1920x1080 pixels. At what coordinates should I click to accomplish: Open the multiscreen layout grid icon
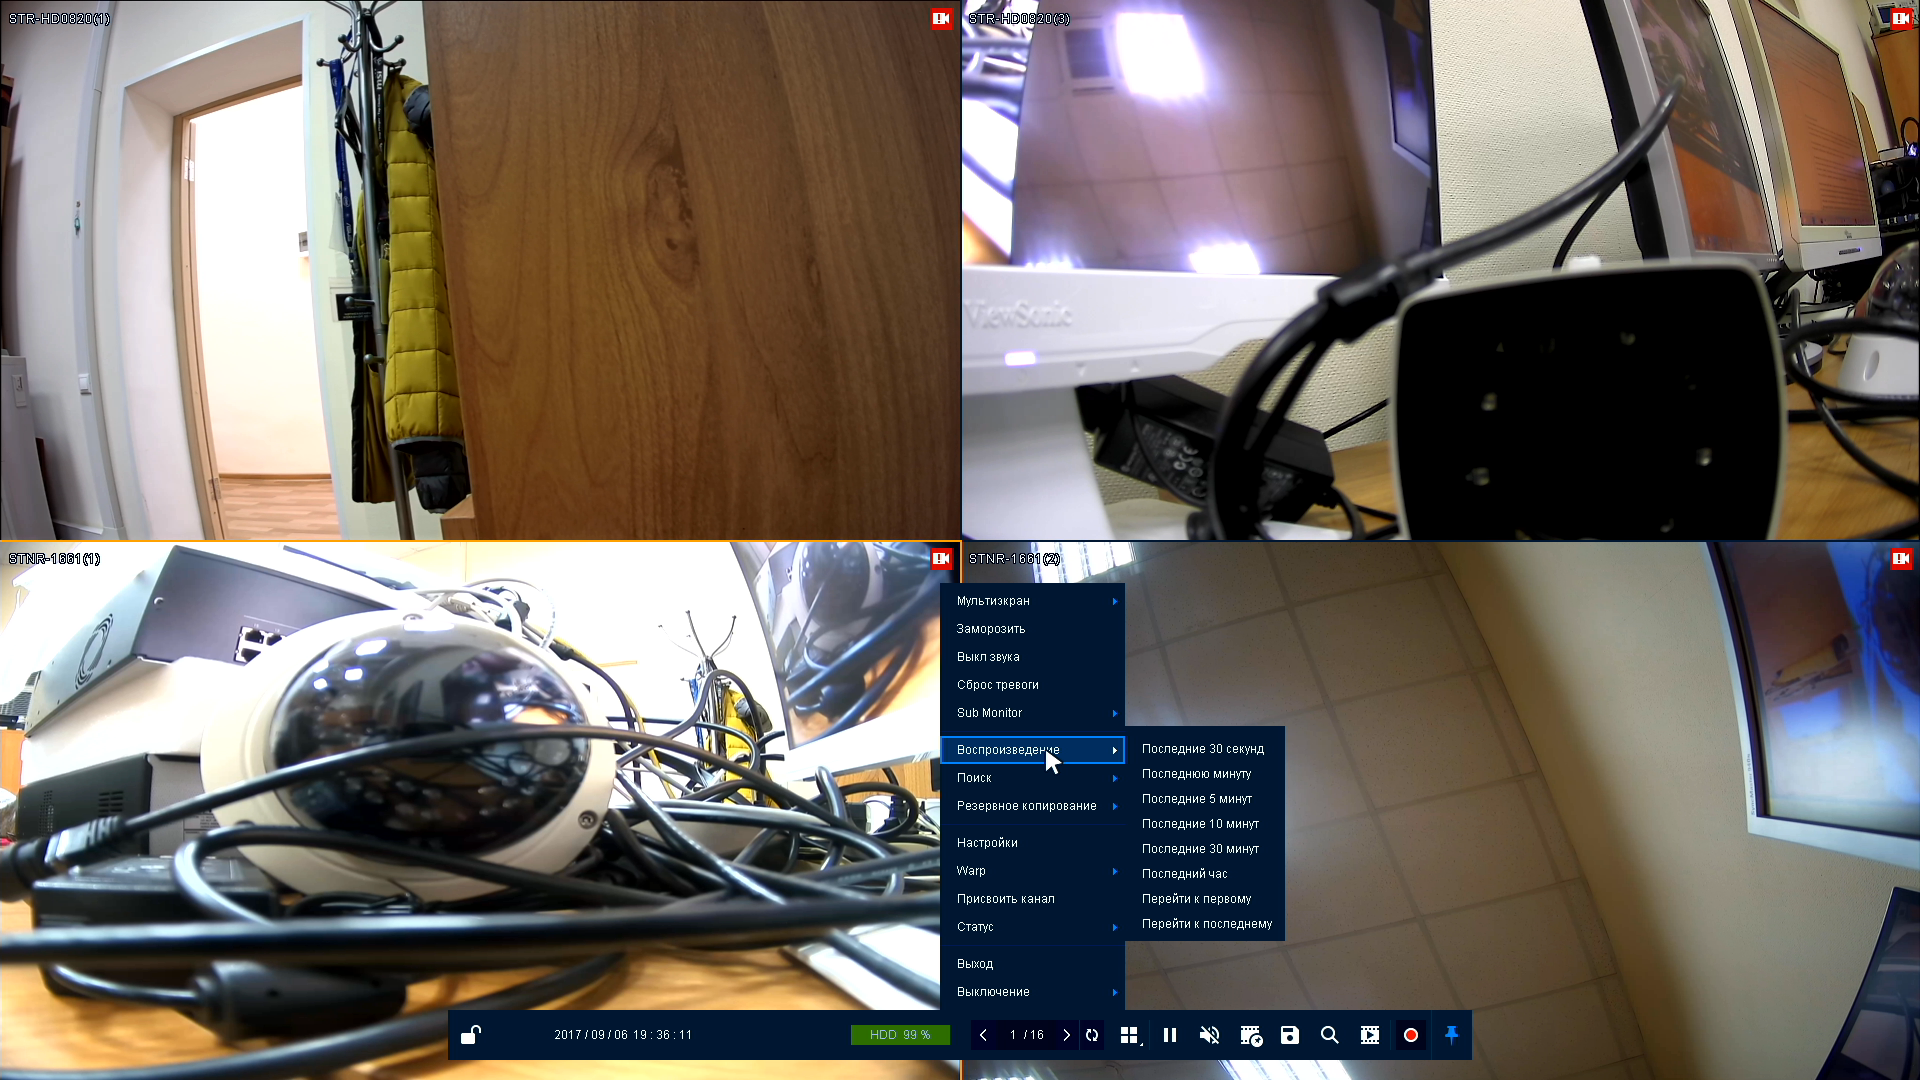[1129, 1035]
